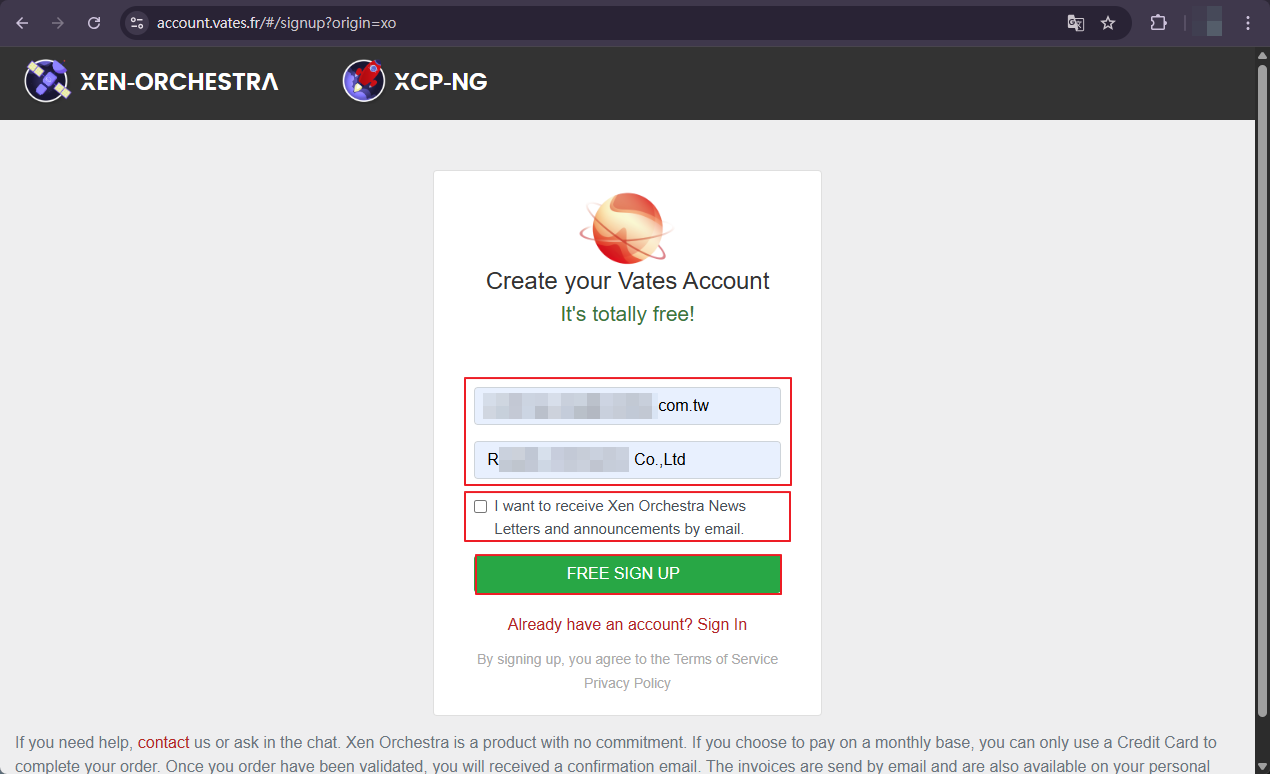Open the browser extensions puzzle icon
This screenshot has width=1270, height=774.
tap(1159, 23)
